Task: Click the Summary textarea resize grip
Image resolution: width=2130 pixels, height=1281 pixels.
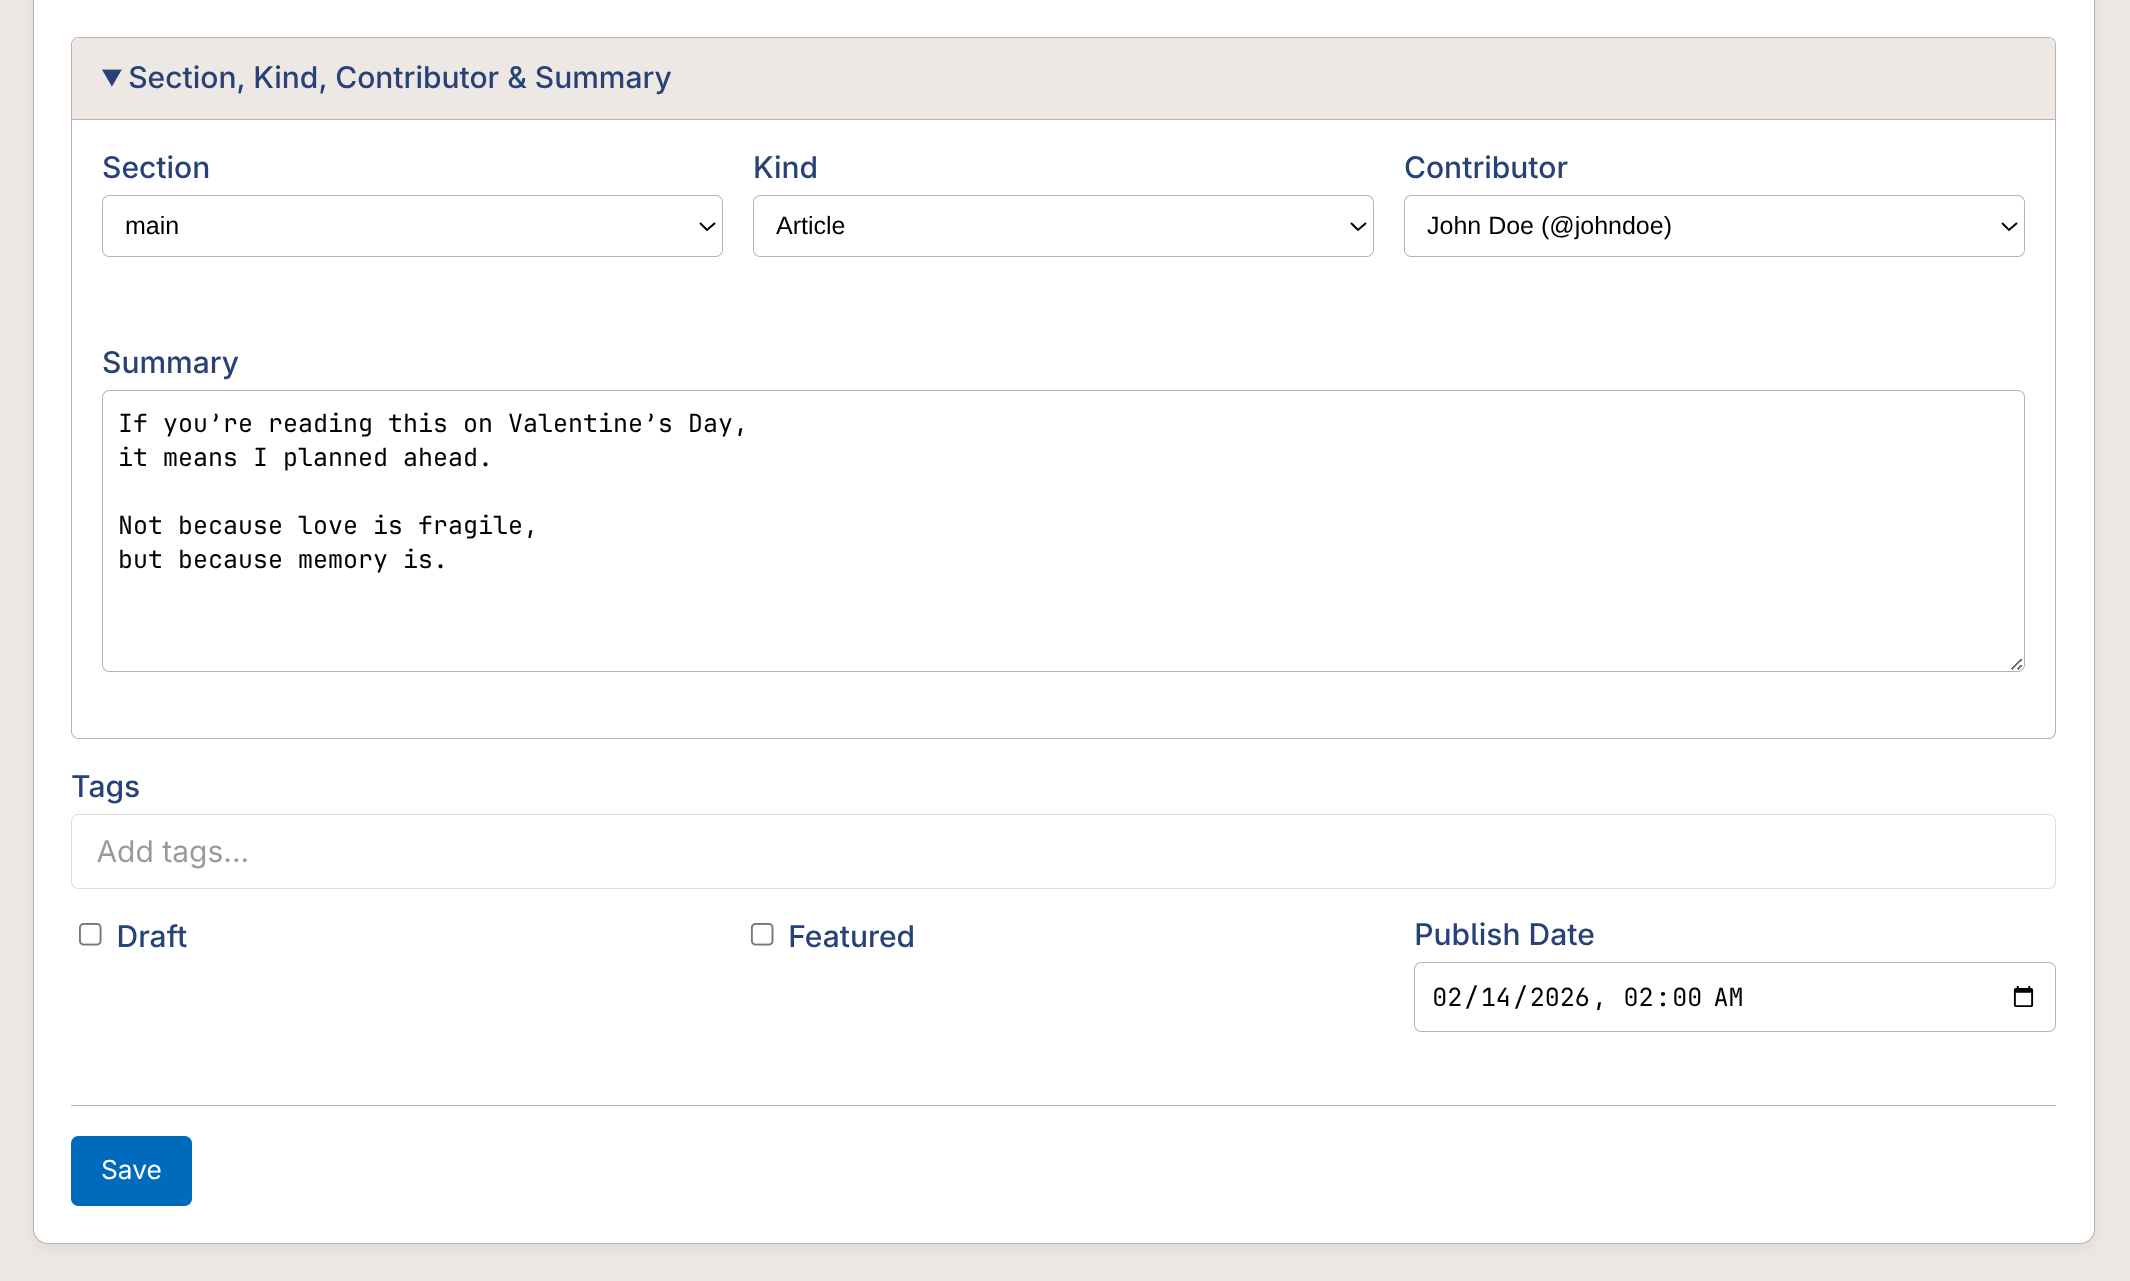Action: click(x=2016, y=662)
